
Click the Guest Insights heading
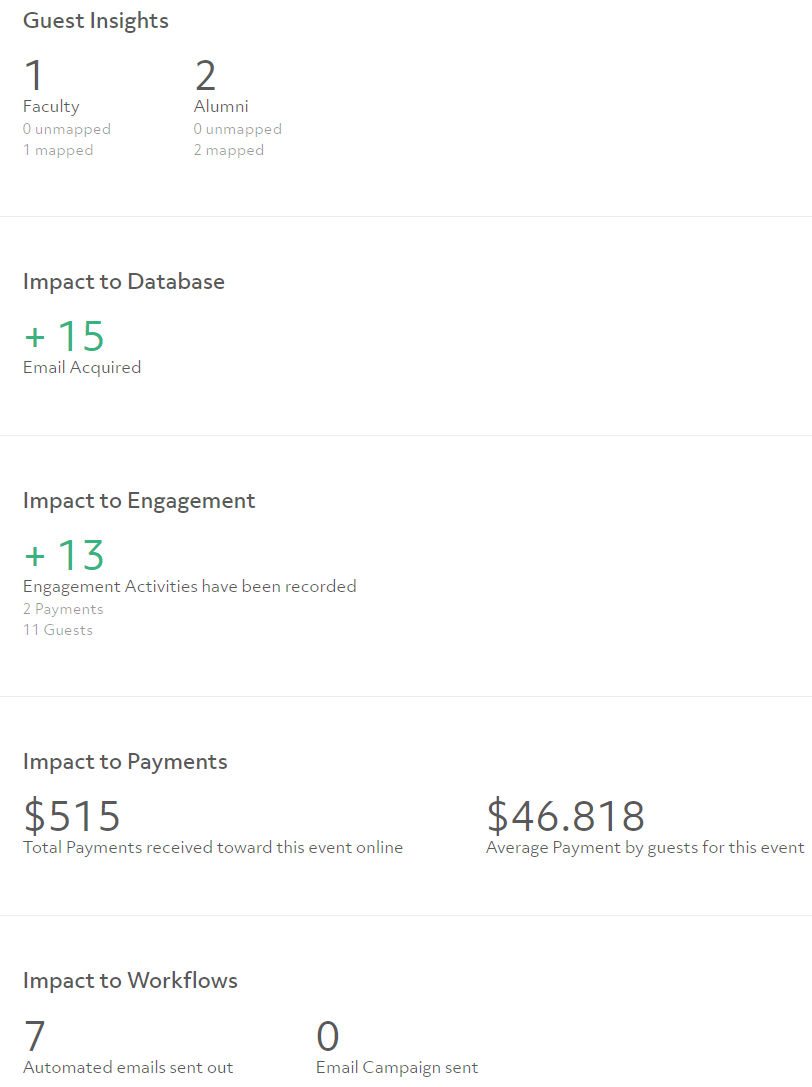96,21
